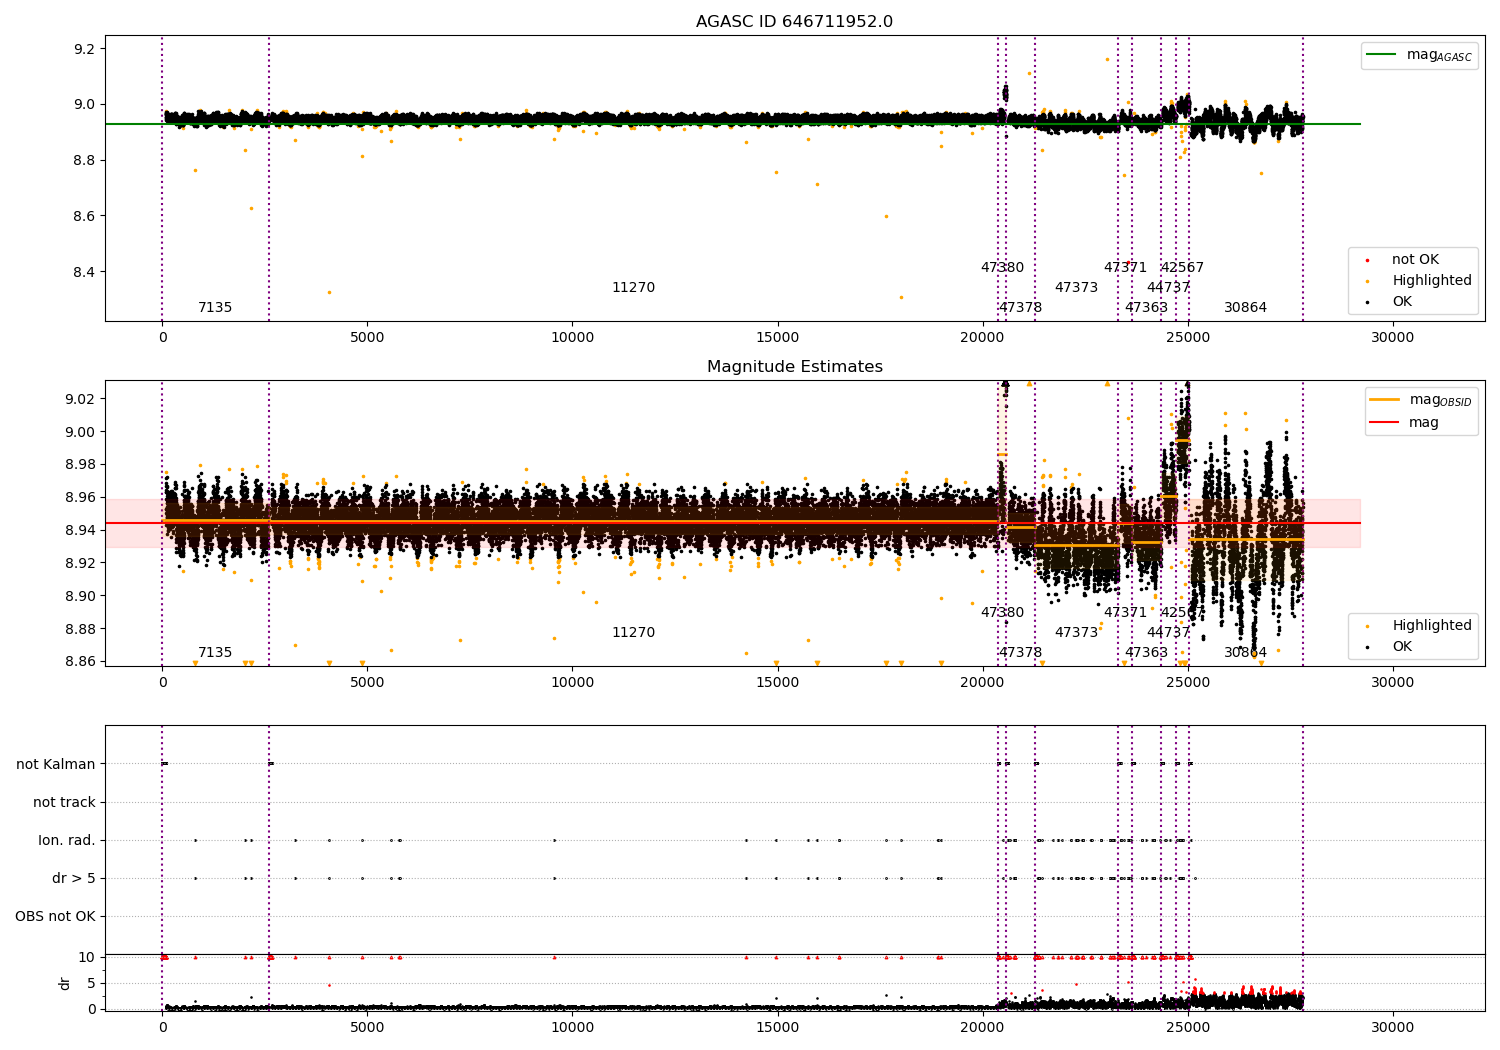The width and height of the screenshot is (1500, 1050).
Task: Click obsid label 44737 in top plot
Action: 1168,288
